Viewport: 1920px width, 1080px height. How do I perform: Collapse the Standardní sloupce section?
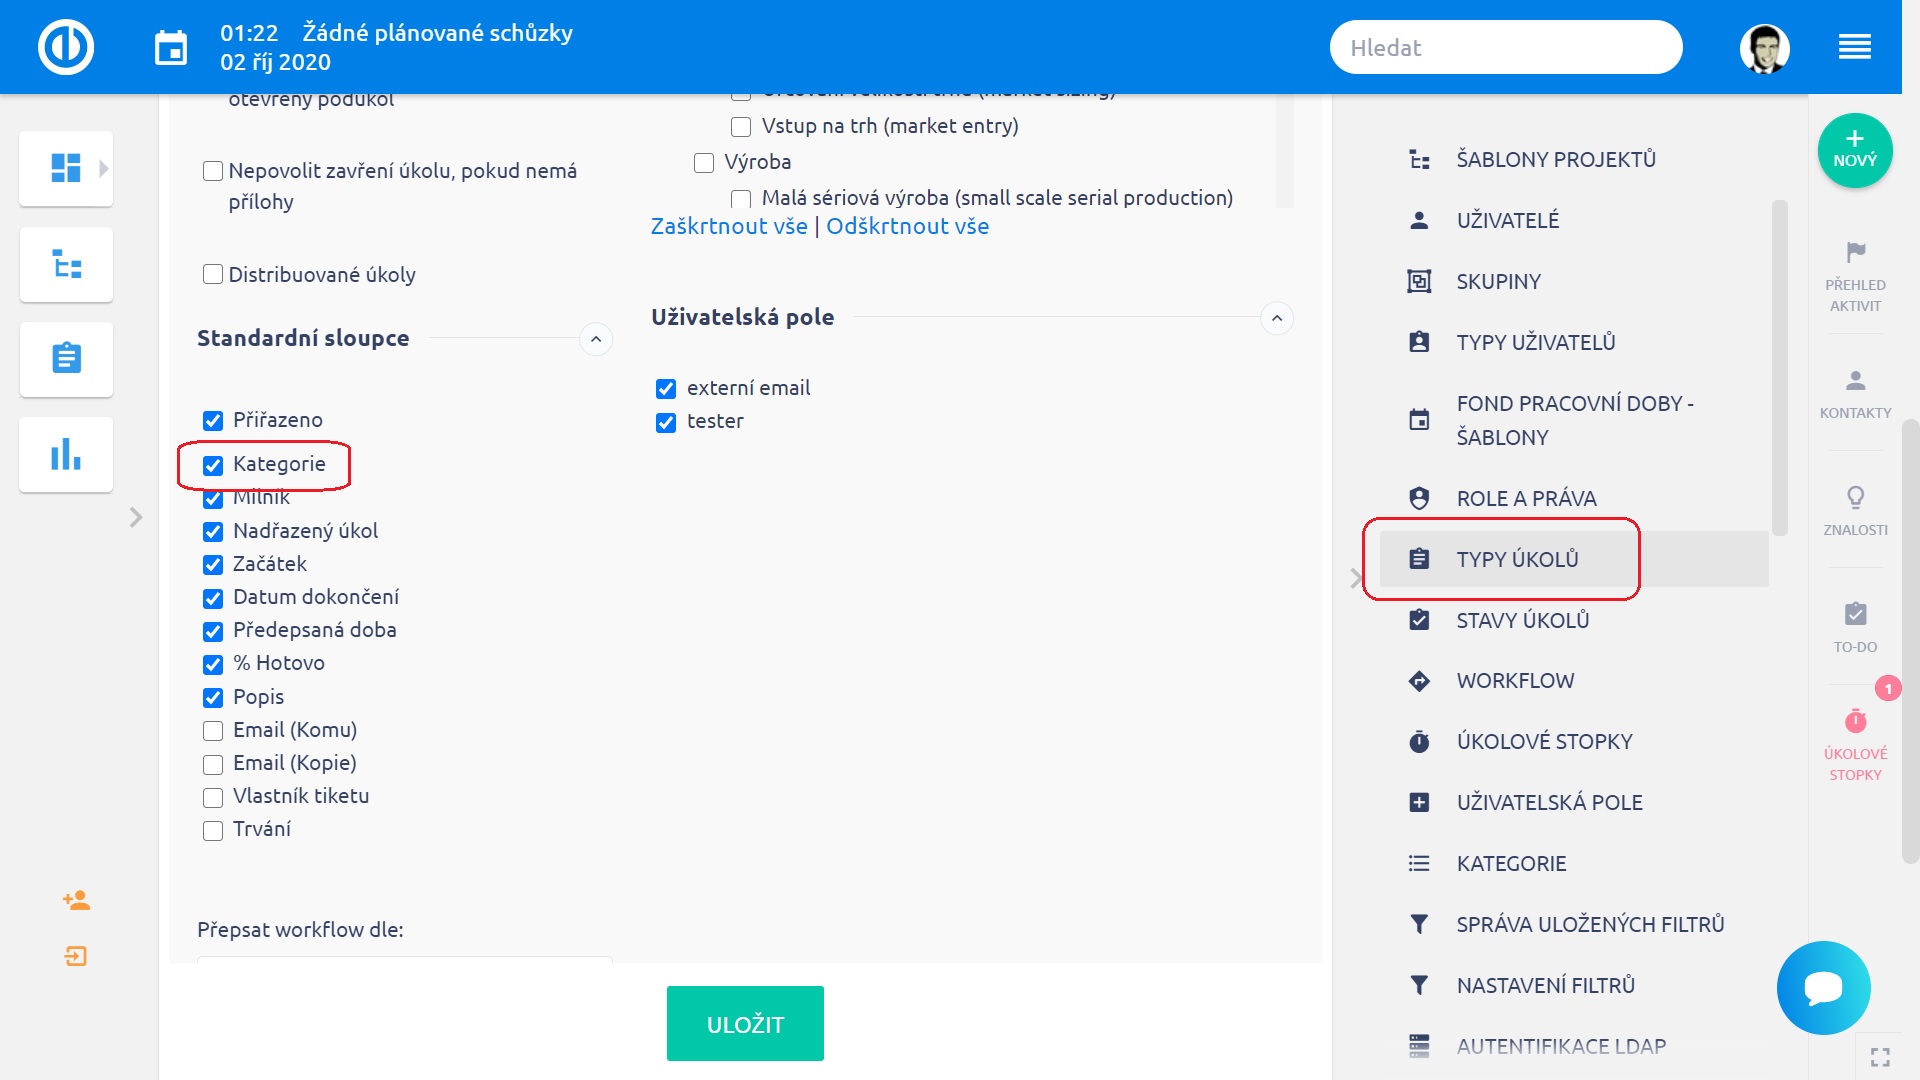(596, 339)
